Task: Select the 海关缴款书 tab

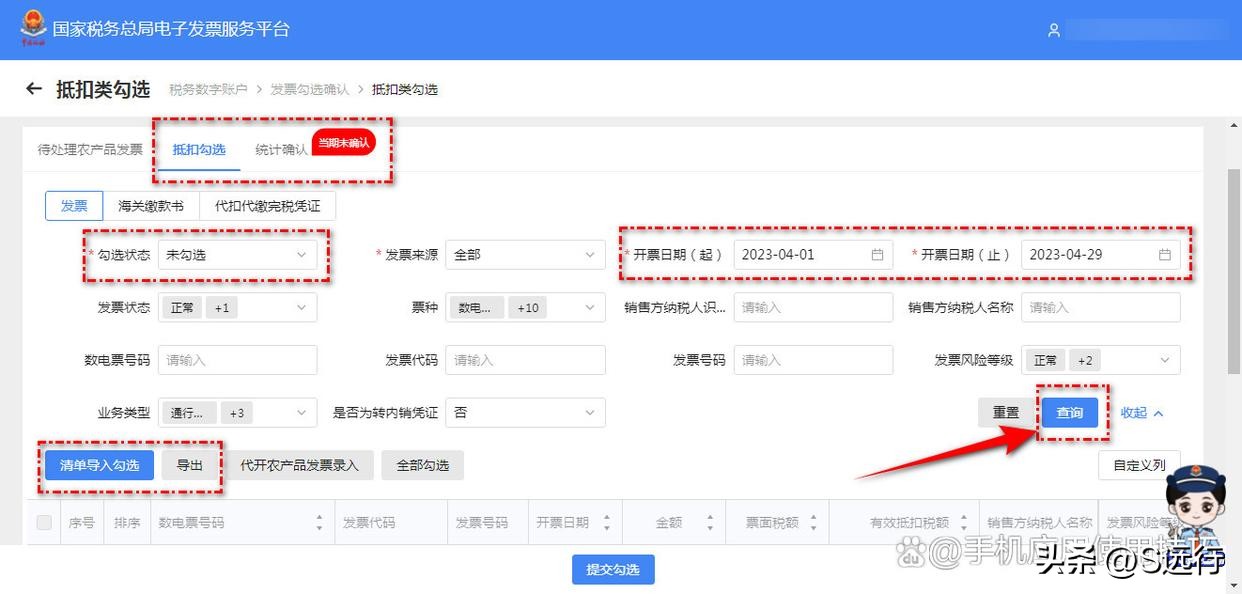Action: coord(149,206)
